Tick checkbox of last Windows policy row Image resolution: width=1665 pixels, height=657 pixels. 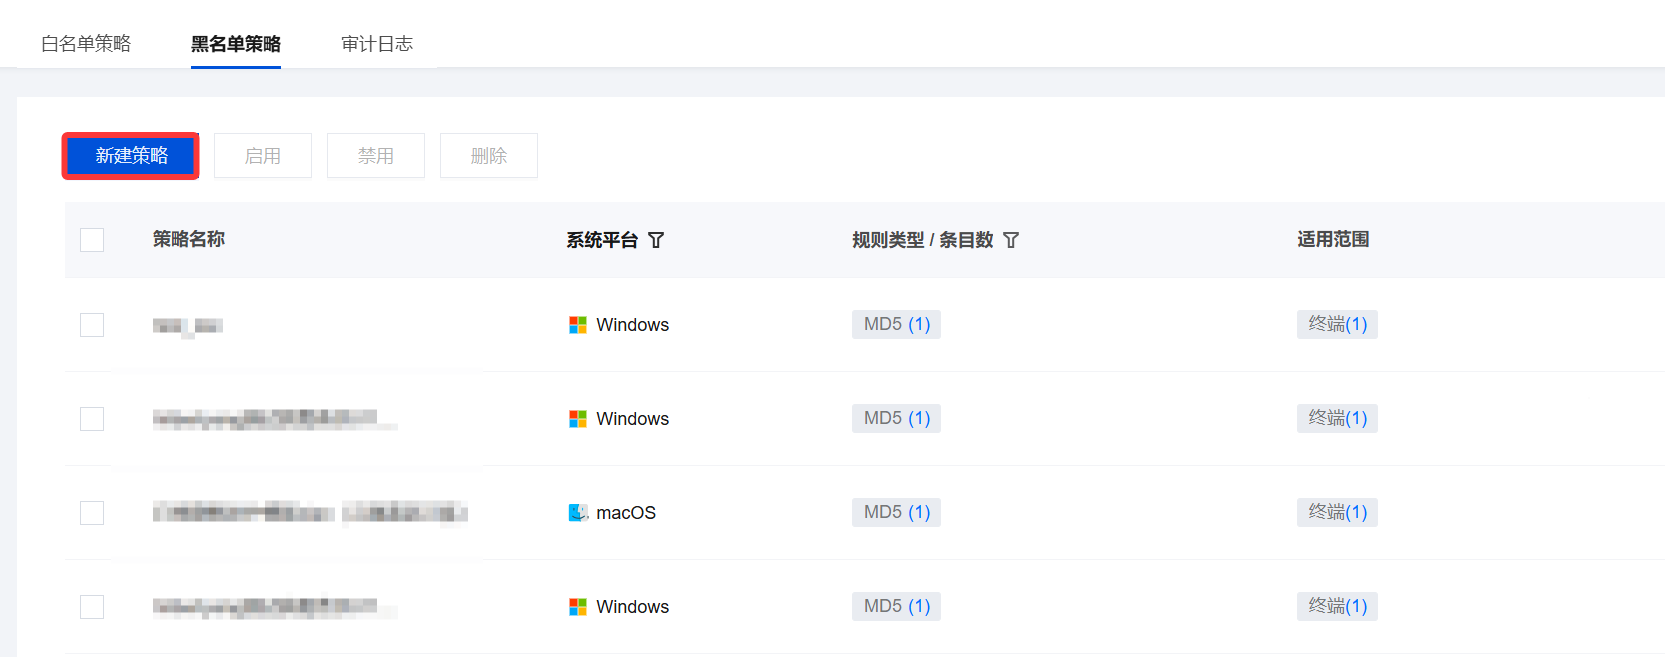[x=92, y=607]
